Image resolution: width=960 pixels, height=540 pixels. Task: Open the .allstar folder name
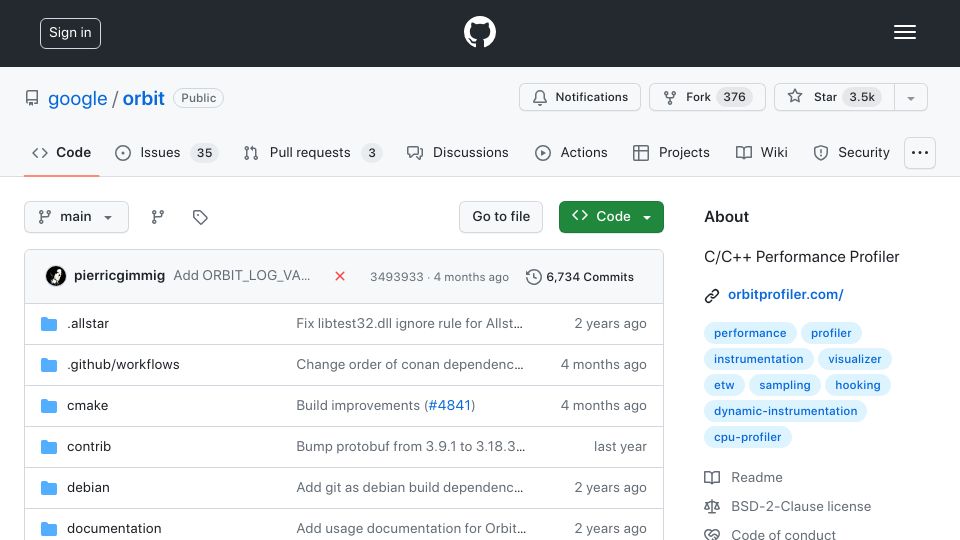coord(88,323)
